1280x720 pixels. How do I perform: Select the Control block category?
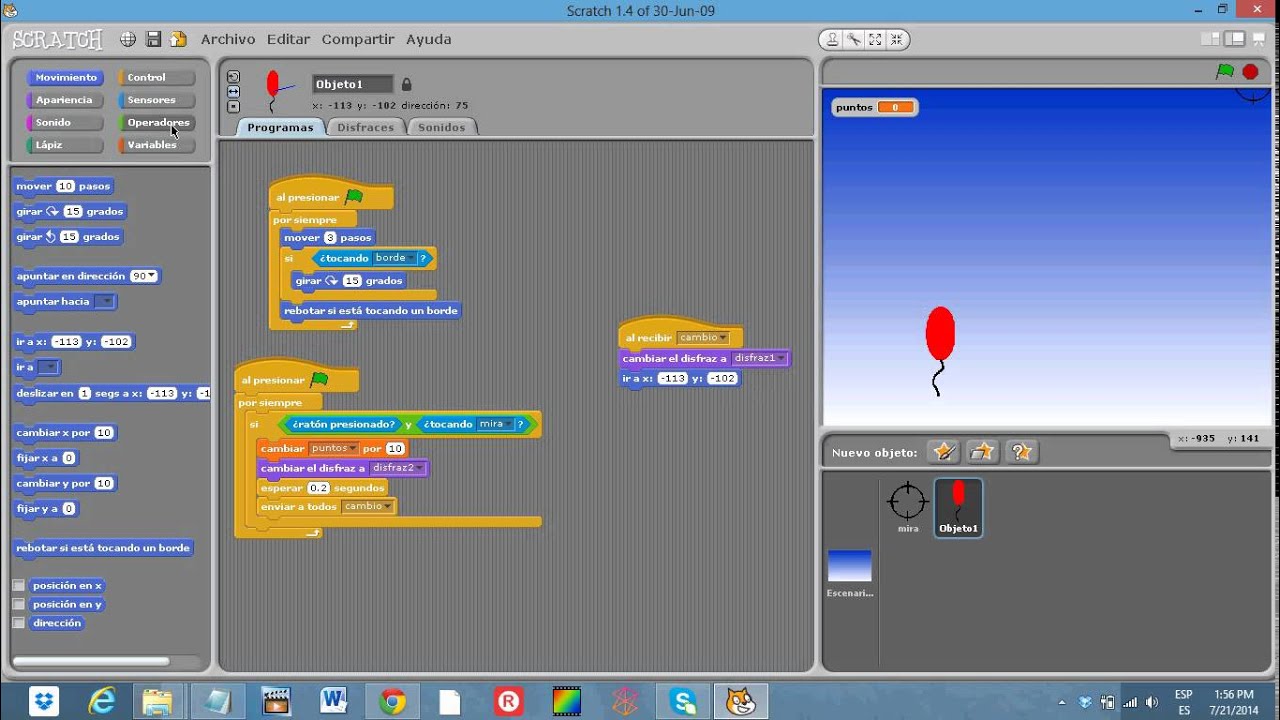[155, 77]
